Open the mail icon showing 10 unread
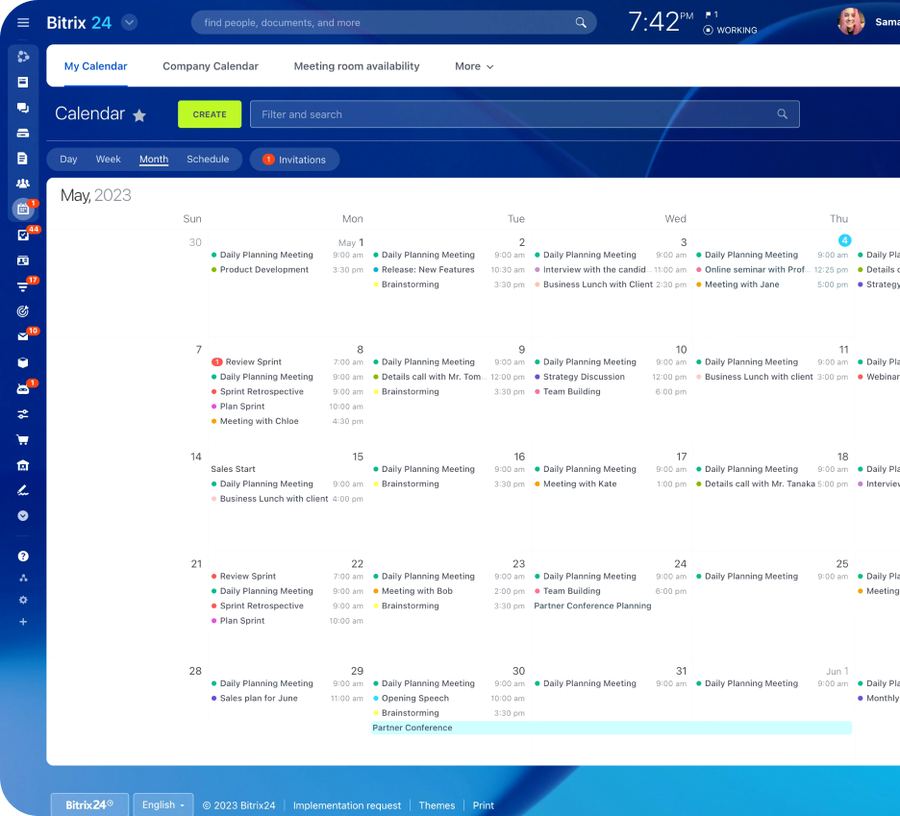The width and height of the screenshot is (900, 816). 23,337
